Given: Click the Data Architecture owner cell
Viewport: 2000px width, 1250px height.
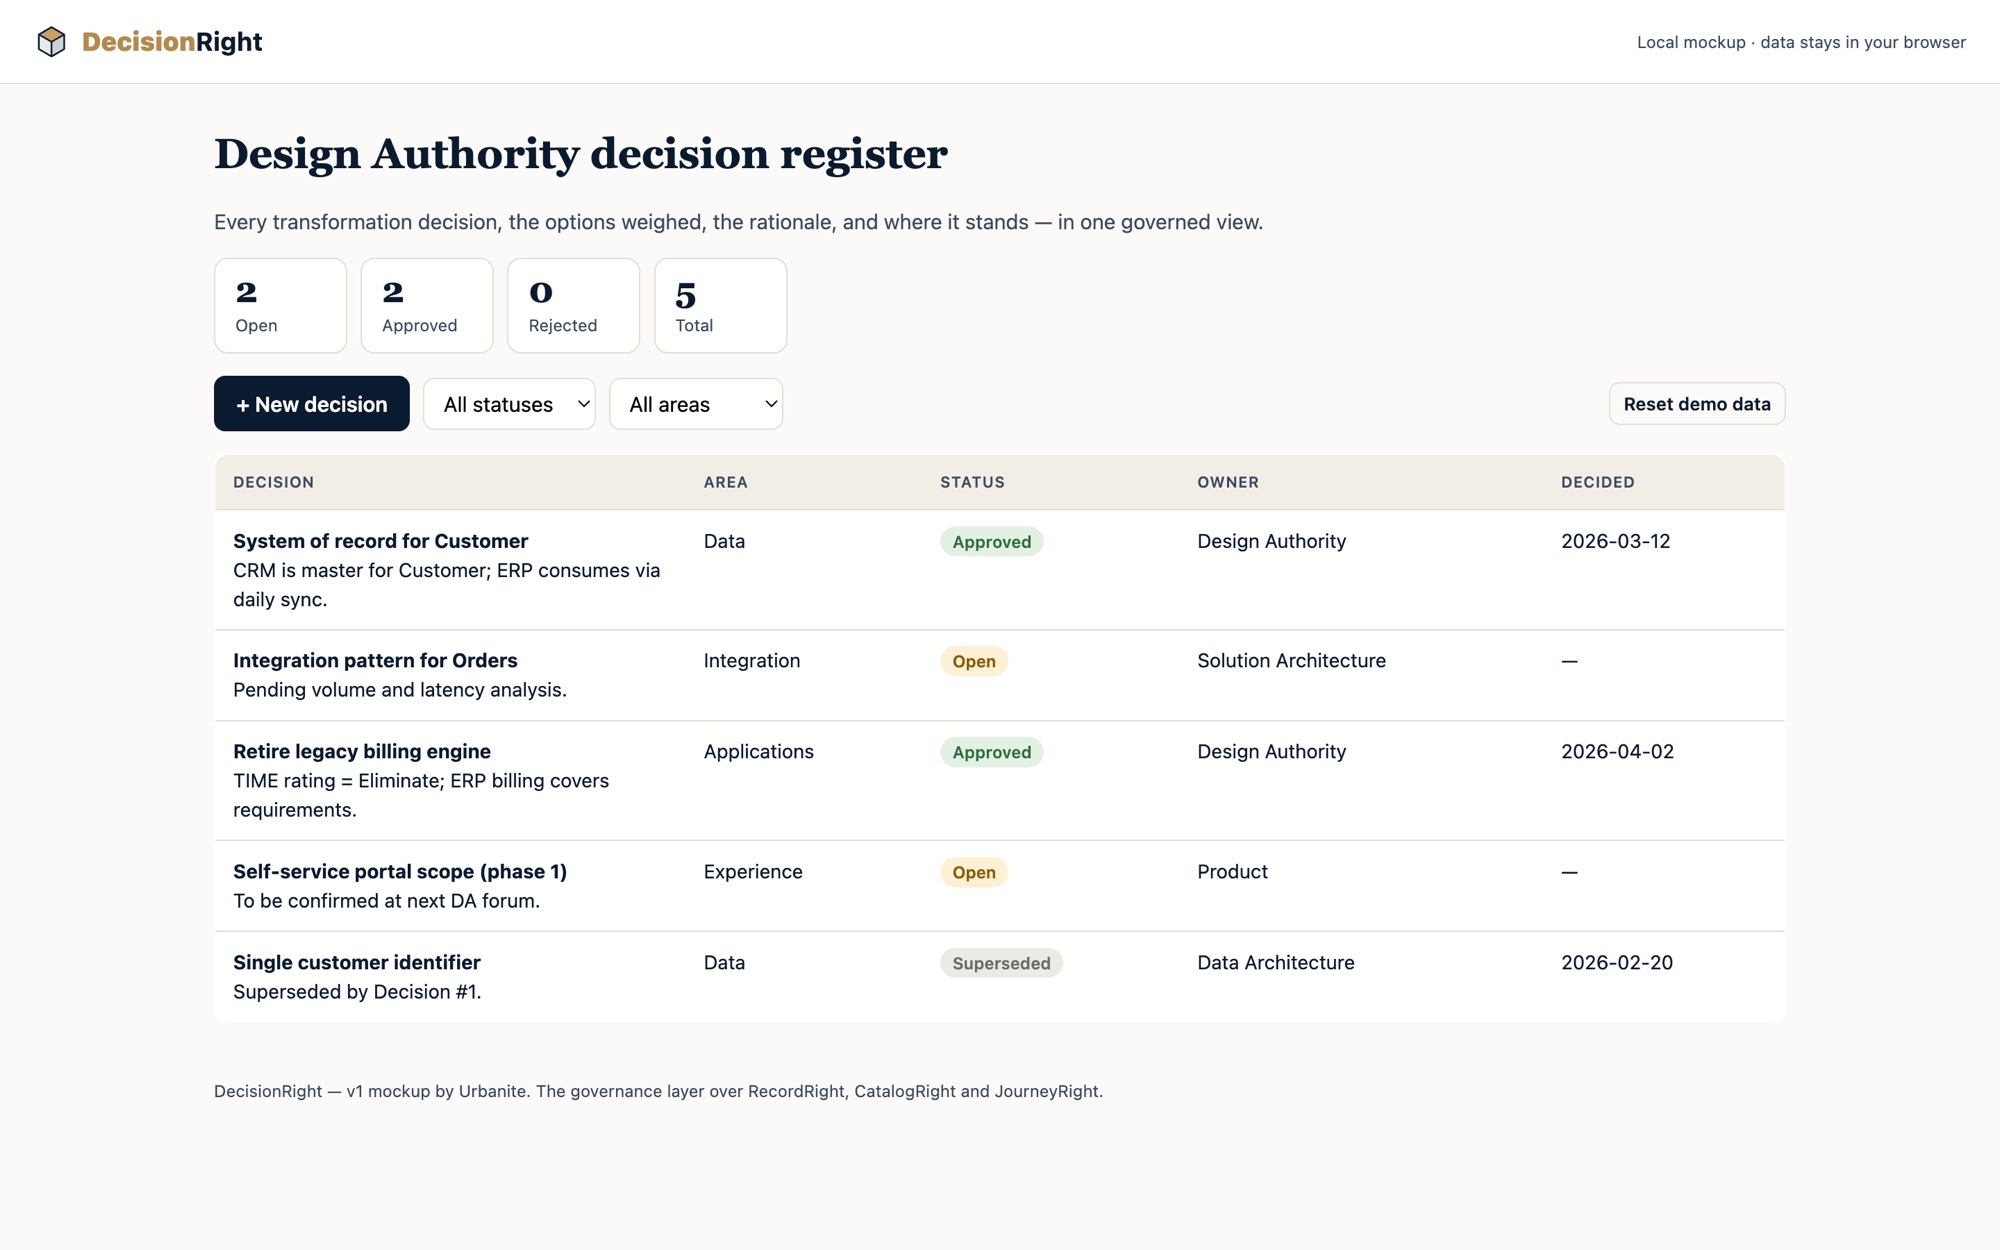Looking at the screenshot, I should point(1276,962).
